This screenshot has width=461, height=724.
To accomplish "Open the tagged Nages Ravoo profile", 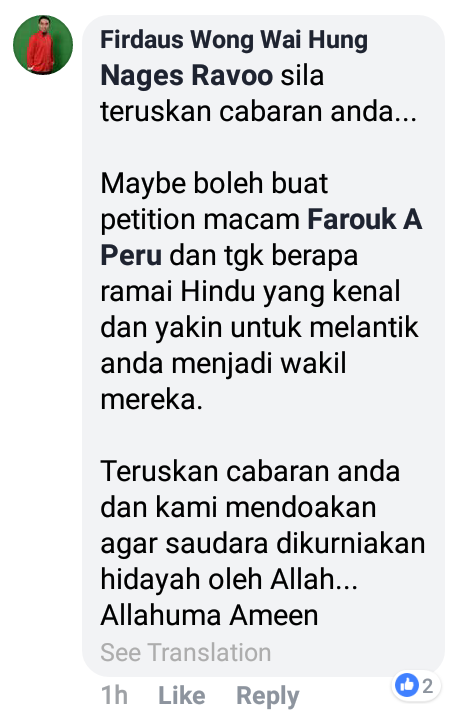I will (187, 76).
